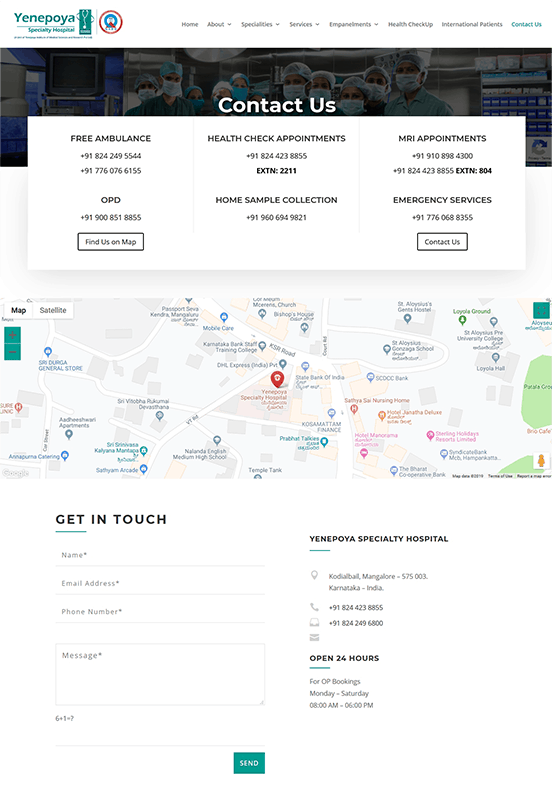Switch map to Satellite view
This screenshot has height=800, width=552.
53,310
